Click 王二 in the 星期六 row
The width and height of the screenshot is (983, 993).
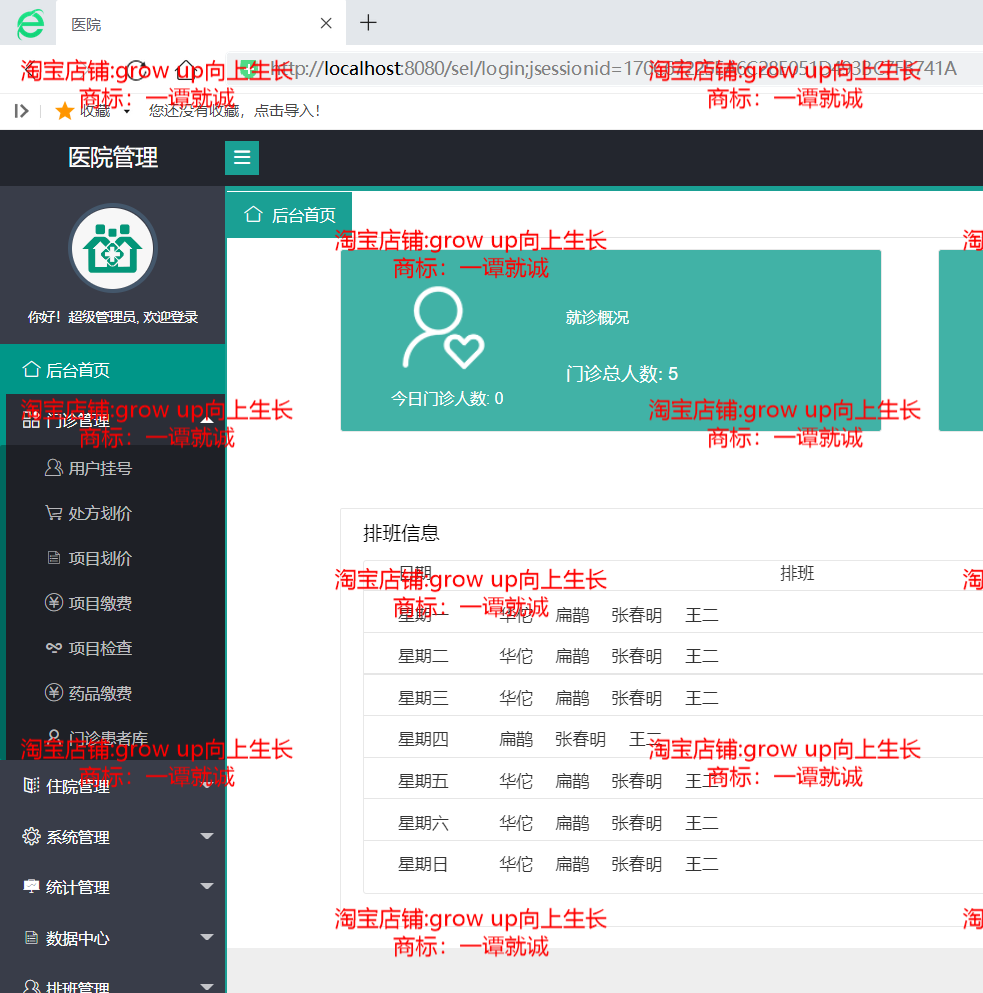coord(702,823)
